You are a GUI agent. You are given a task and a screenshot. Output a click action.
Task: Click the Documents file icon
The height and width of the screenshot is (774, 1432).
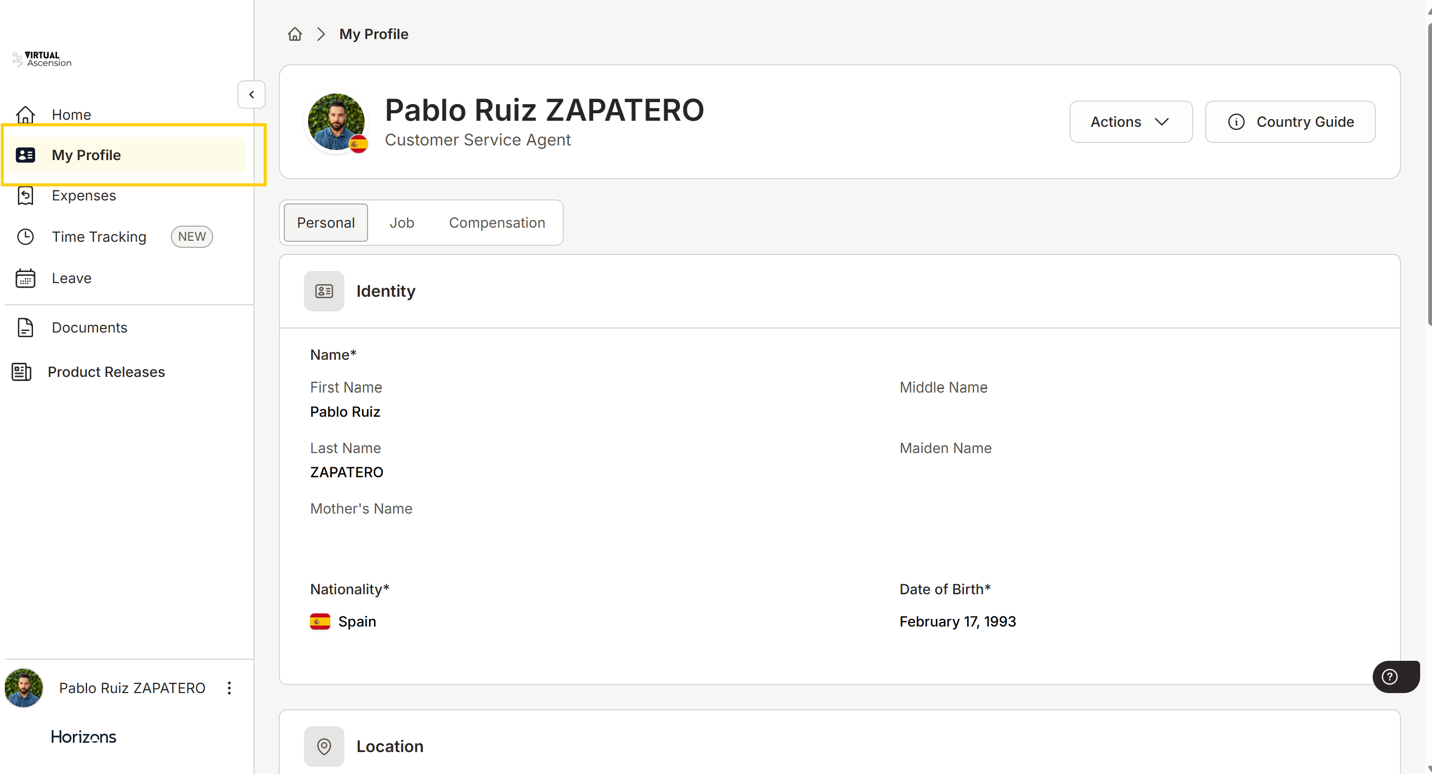tap(26, 328)
